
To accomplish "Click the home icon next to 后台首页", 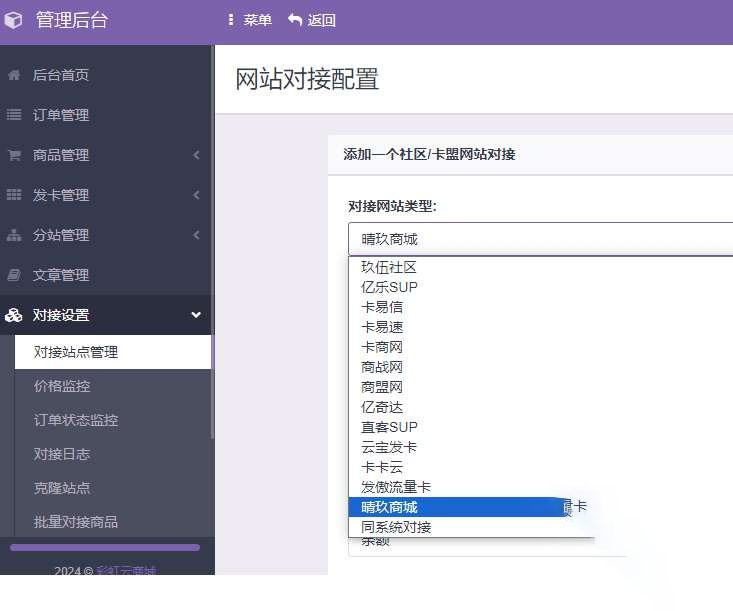I will [x=14, y=75].
